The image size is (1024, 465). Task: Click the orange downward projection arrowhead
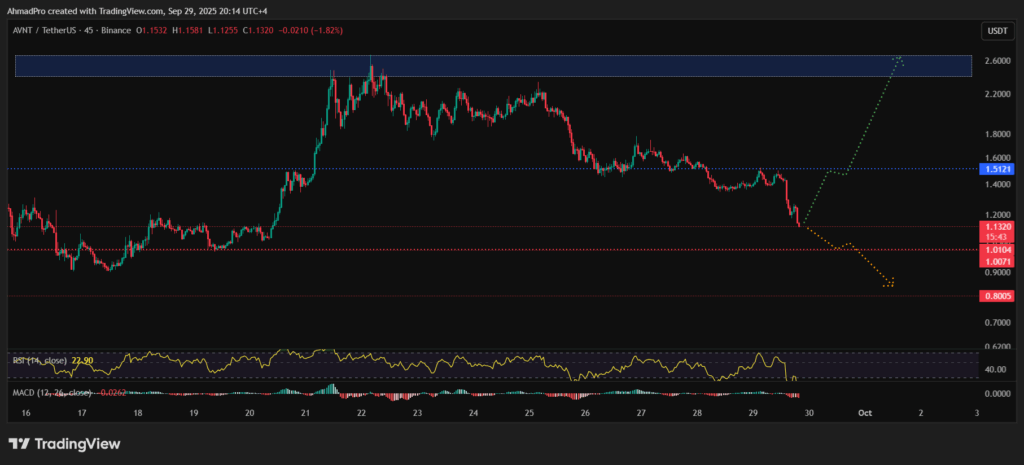click(x=889, y=284)
